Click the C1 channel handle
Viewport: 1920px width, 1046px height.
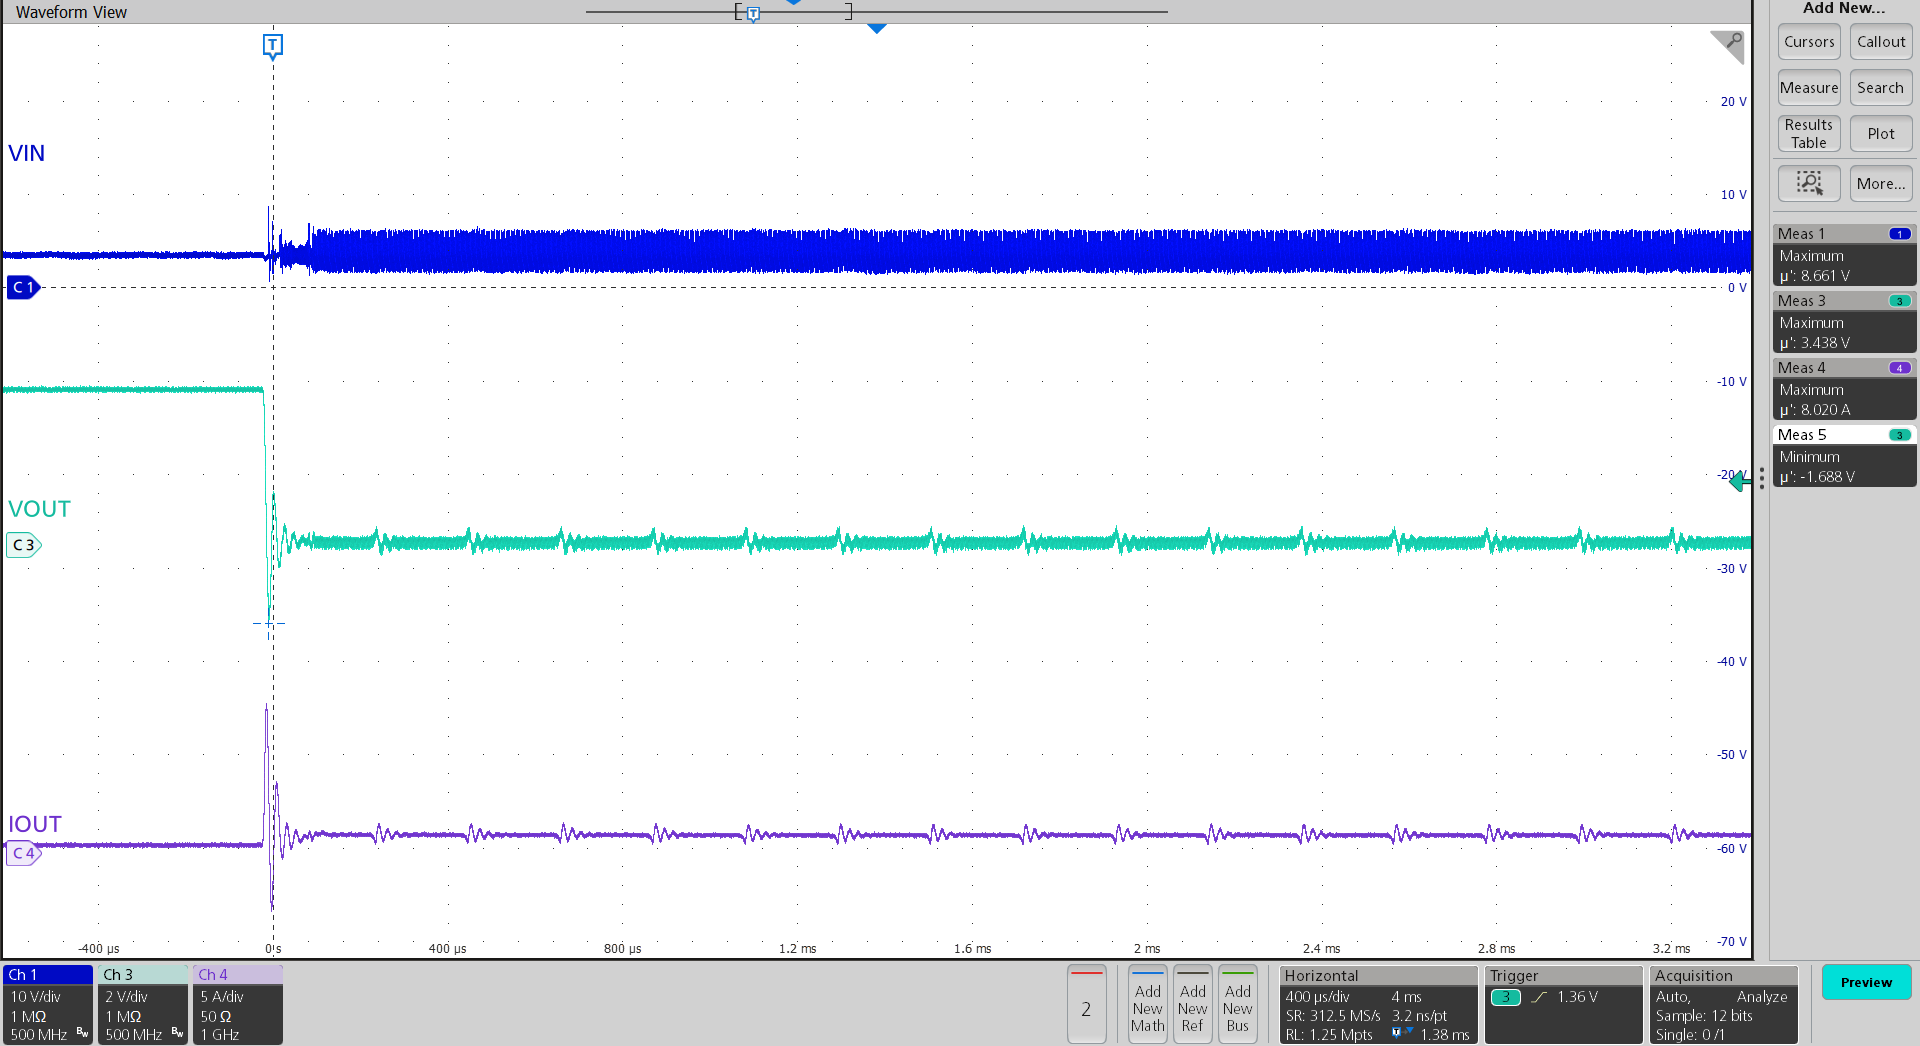23,287
